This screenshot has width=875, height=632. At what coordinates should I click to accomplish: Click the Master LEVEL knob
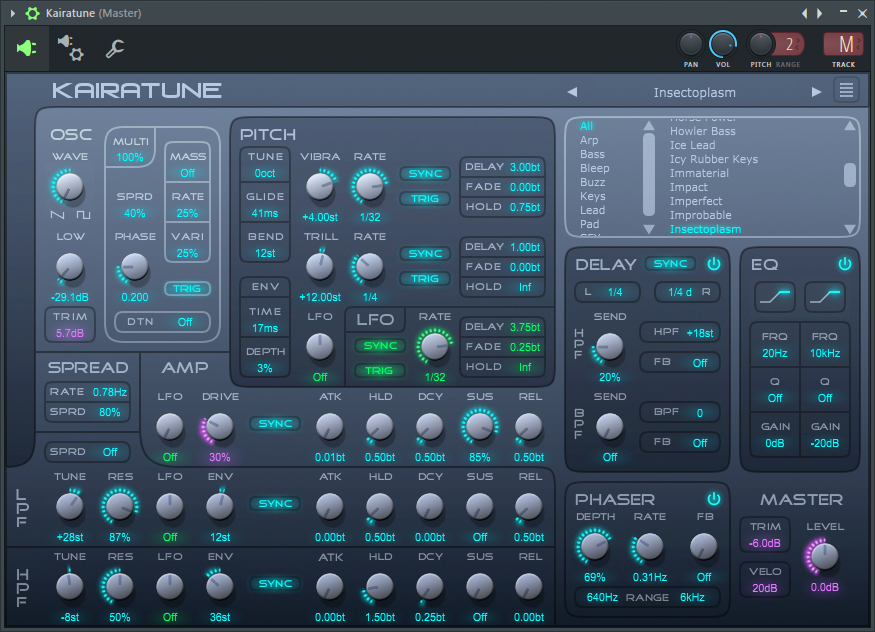click(824, 556)
